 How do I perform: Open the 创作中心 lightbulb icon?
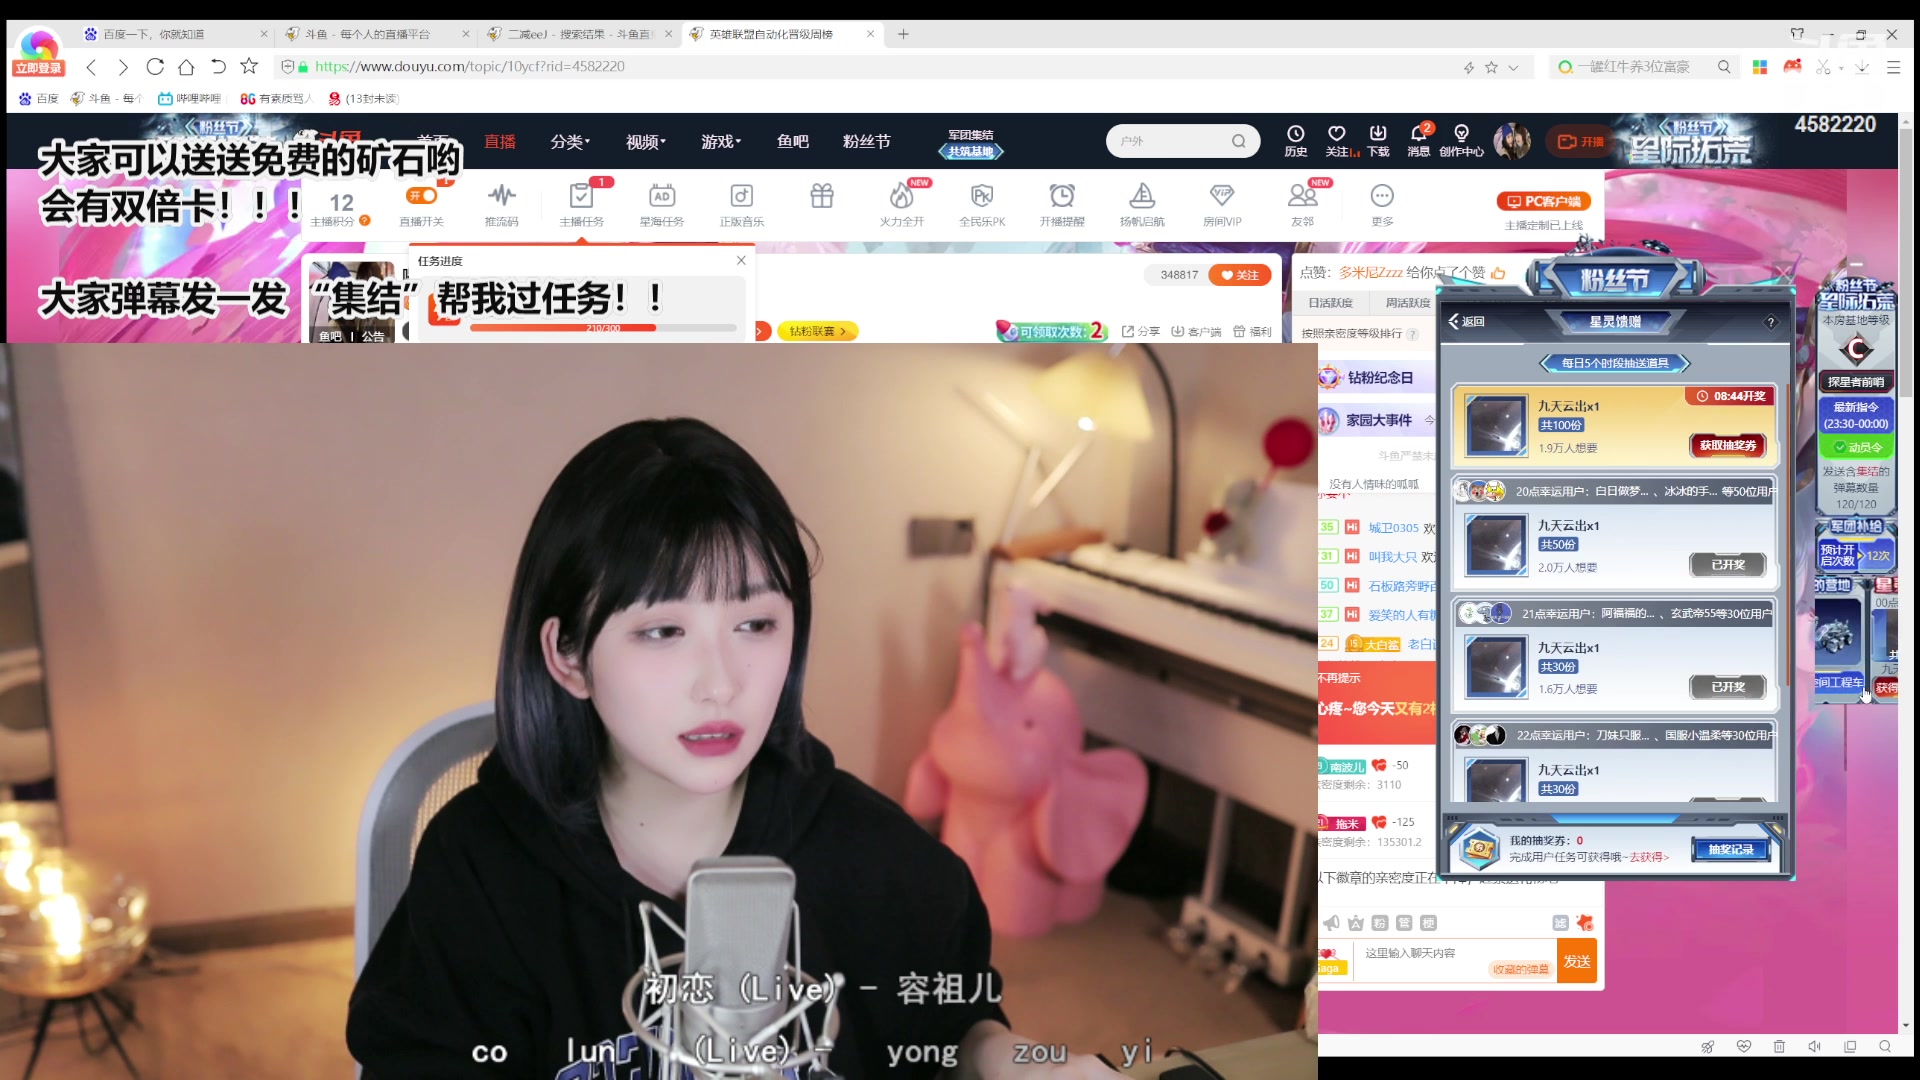click(1461, 134)
